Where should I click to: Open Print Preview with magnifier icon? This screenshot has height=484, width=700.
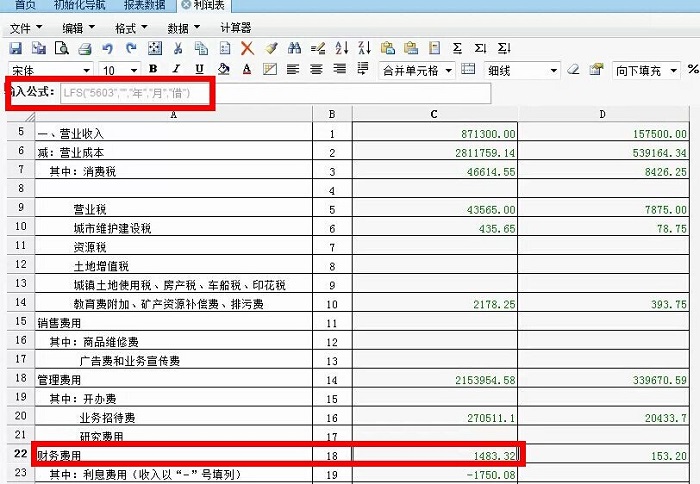(62, 48)
